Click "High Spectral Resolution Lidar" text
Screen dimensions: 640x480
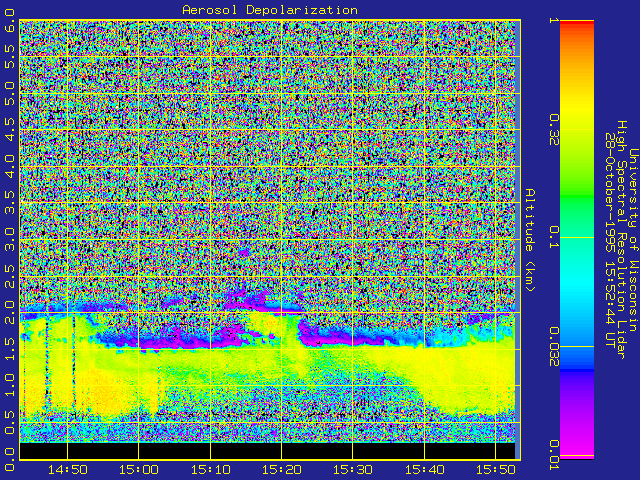(x=622, y=240)
